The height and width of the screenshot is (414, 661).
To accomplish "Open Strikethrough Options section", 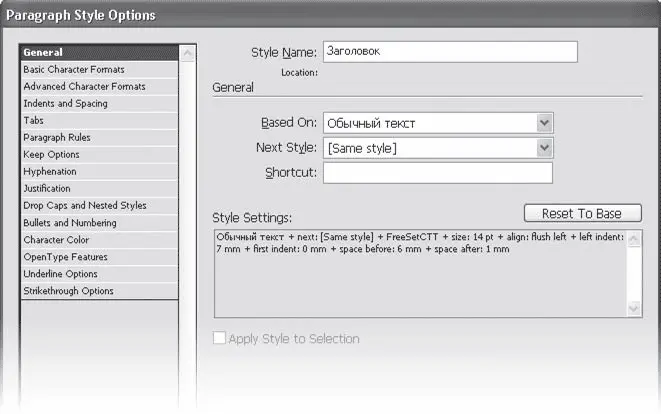I will click(68, 291).
